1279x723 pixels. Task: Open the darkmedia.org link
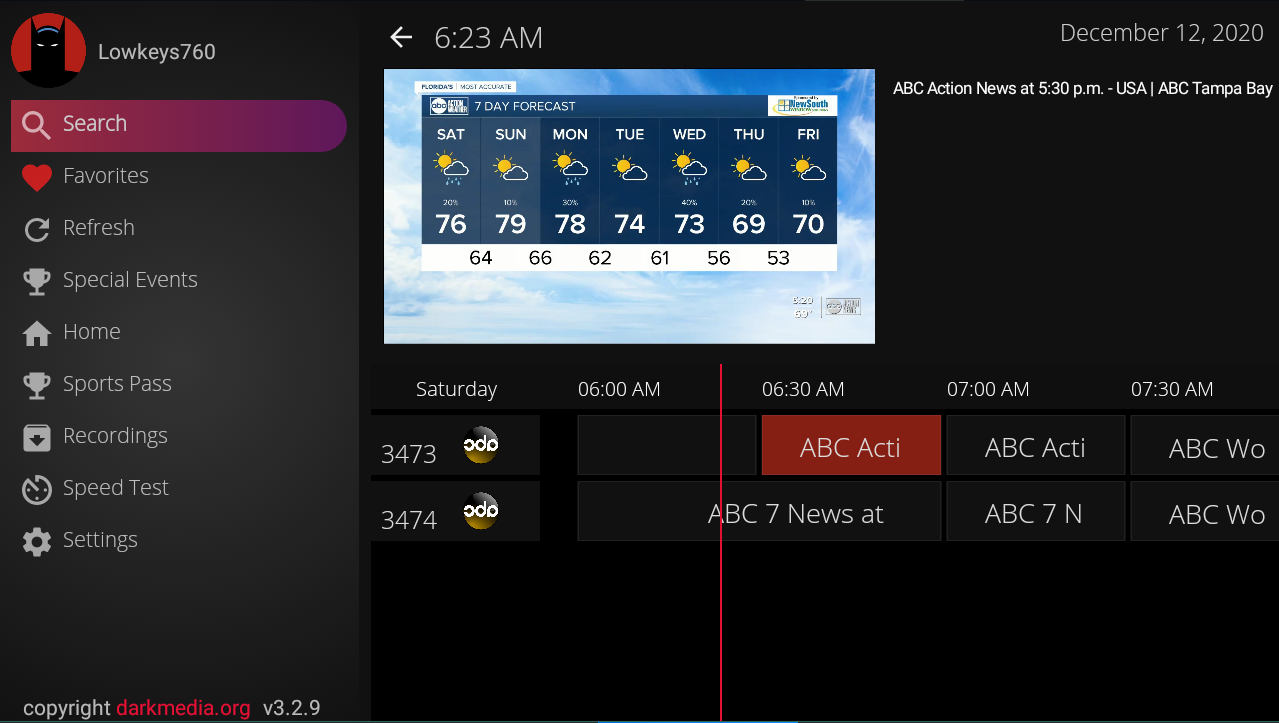(183, 708)
